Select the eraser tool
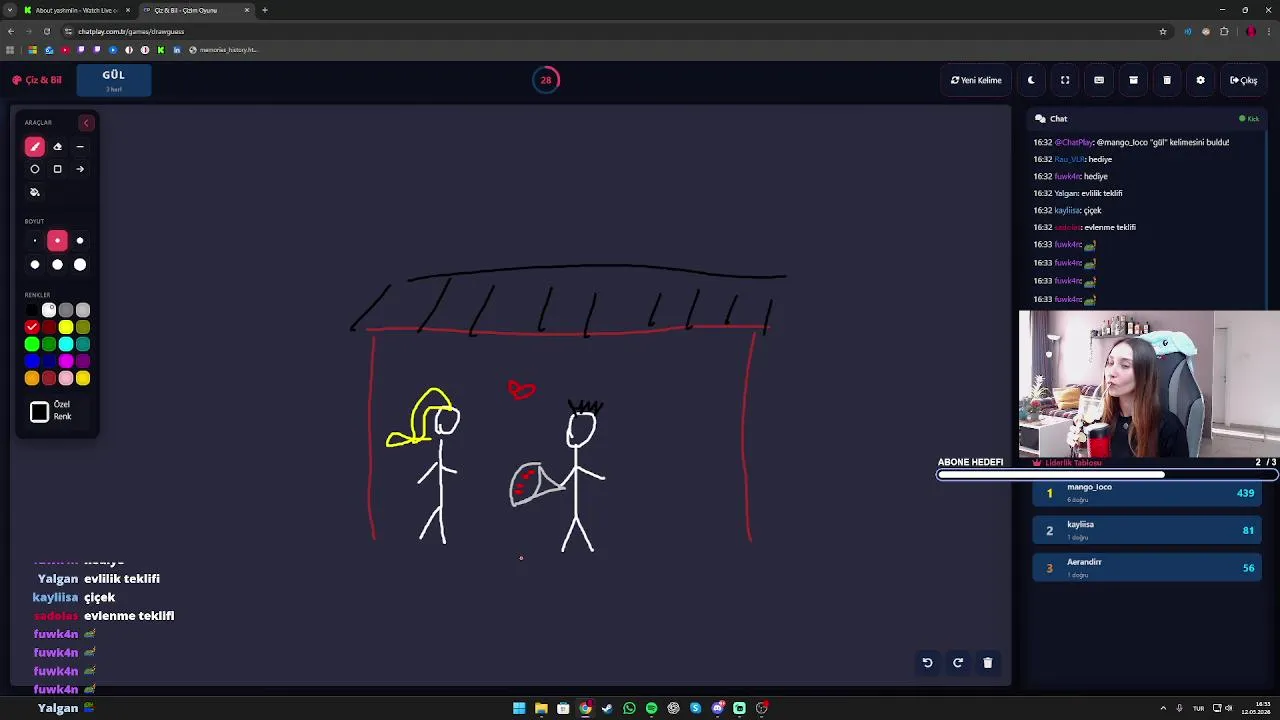 point(57,147)
